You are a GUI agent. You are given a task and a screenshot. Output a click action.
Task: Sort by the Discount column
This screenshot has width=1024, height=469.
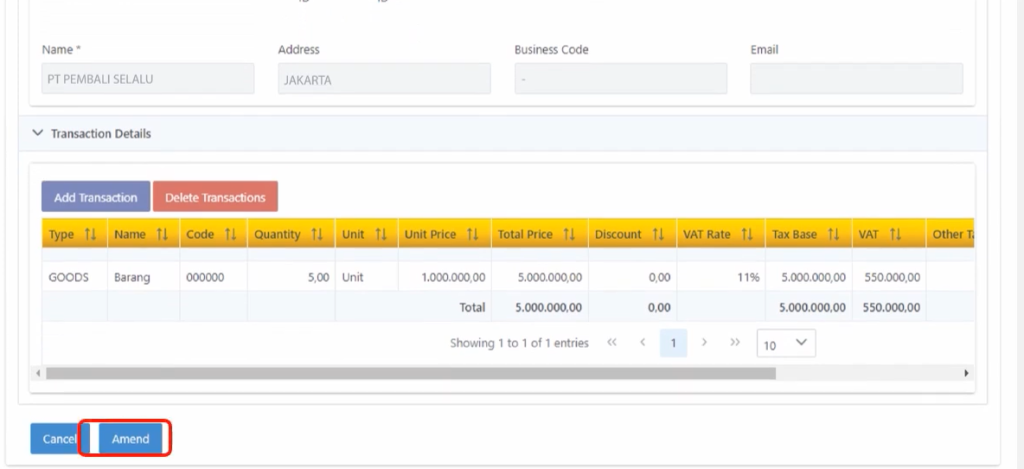[658, 234]
